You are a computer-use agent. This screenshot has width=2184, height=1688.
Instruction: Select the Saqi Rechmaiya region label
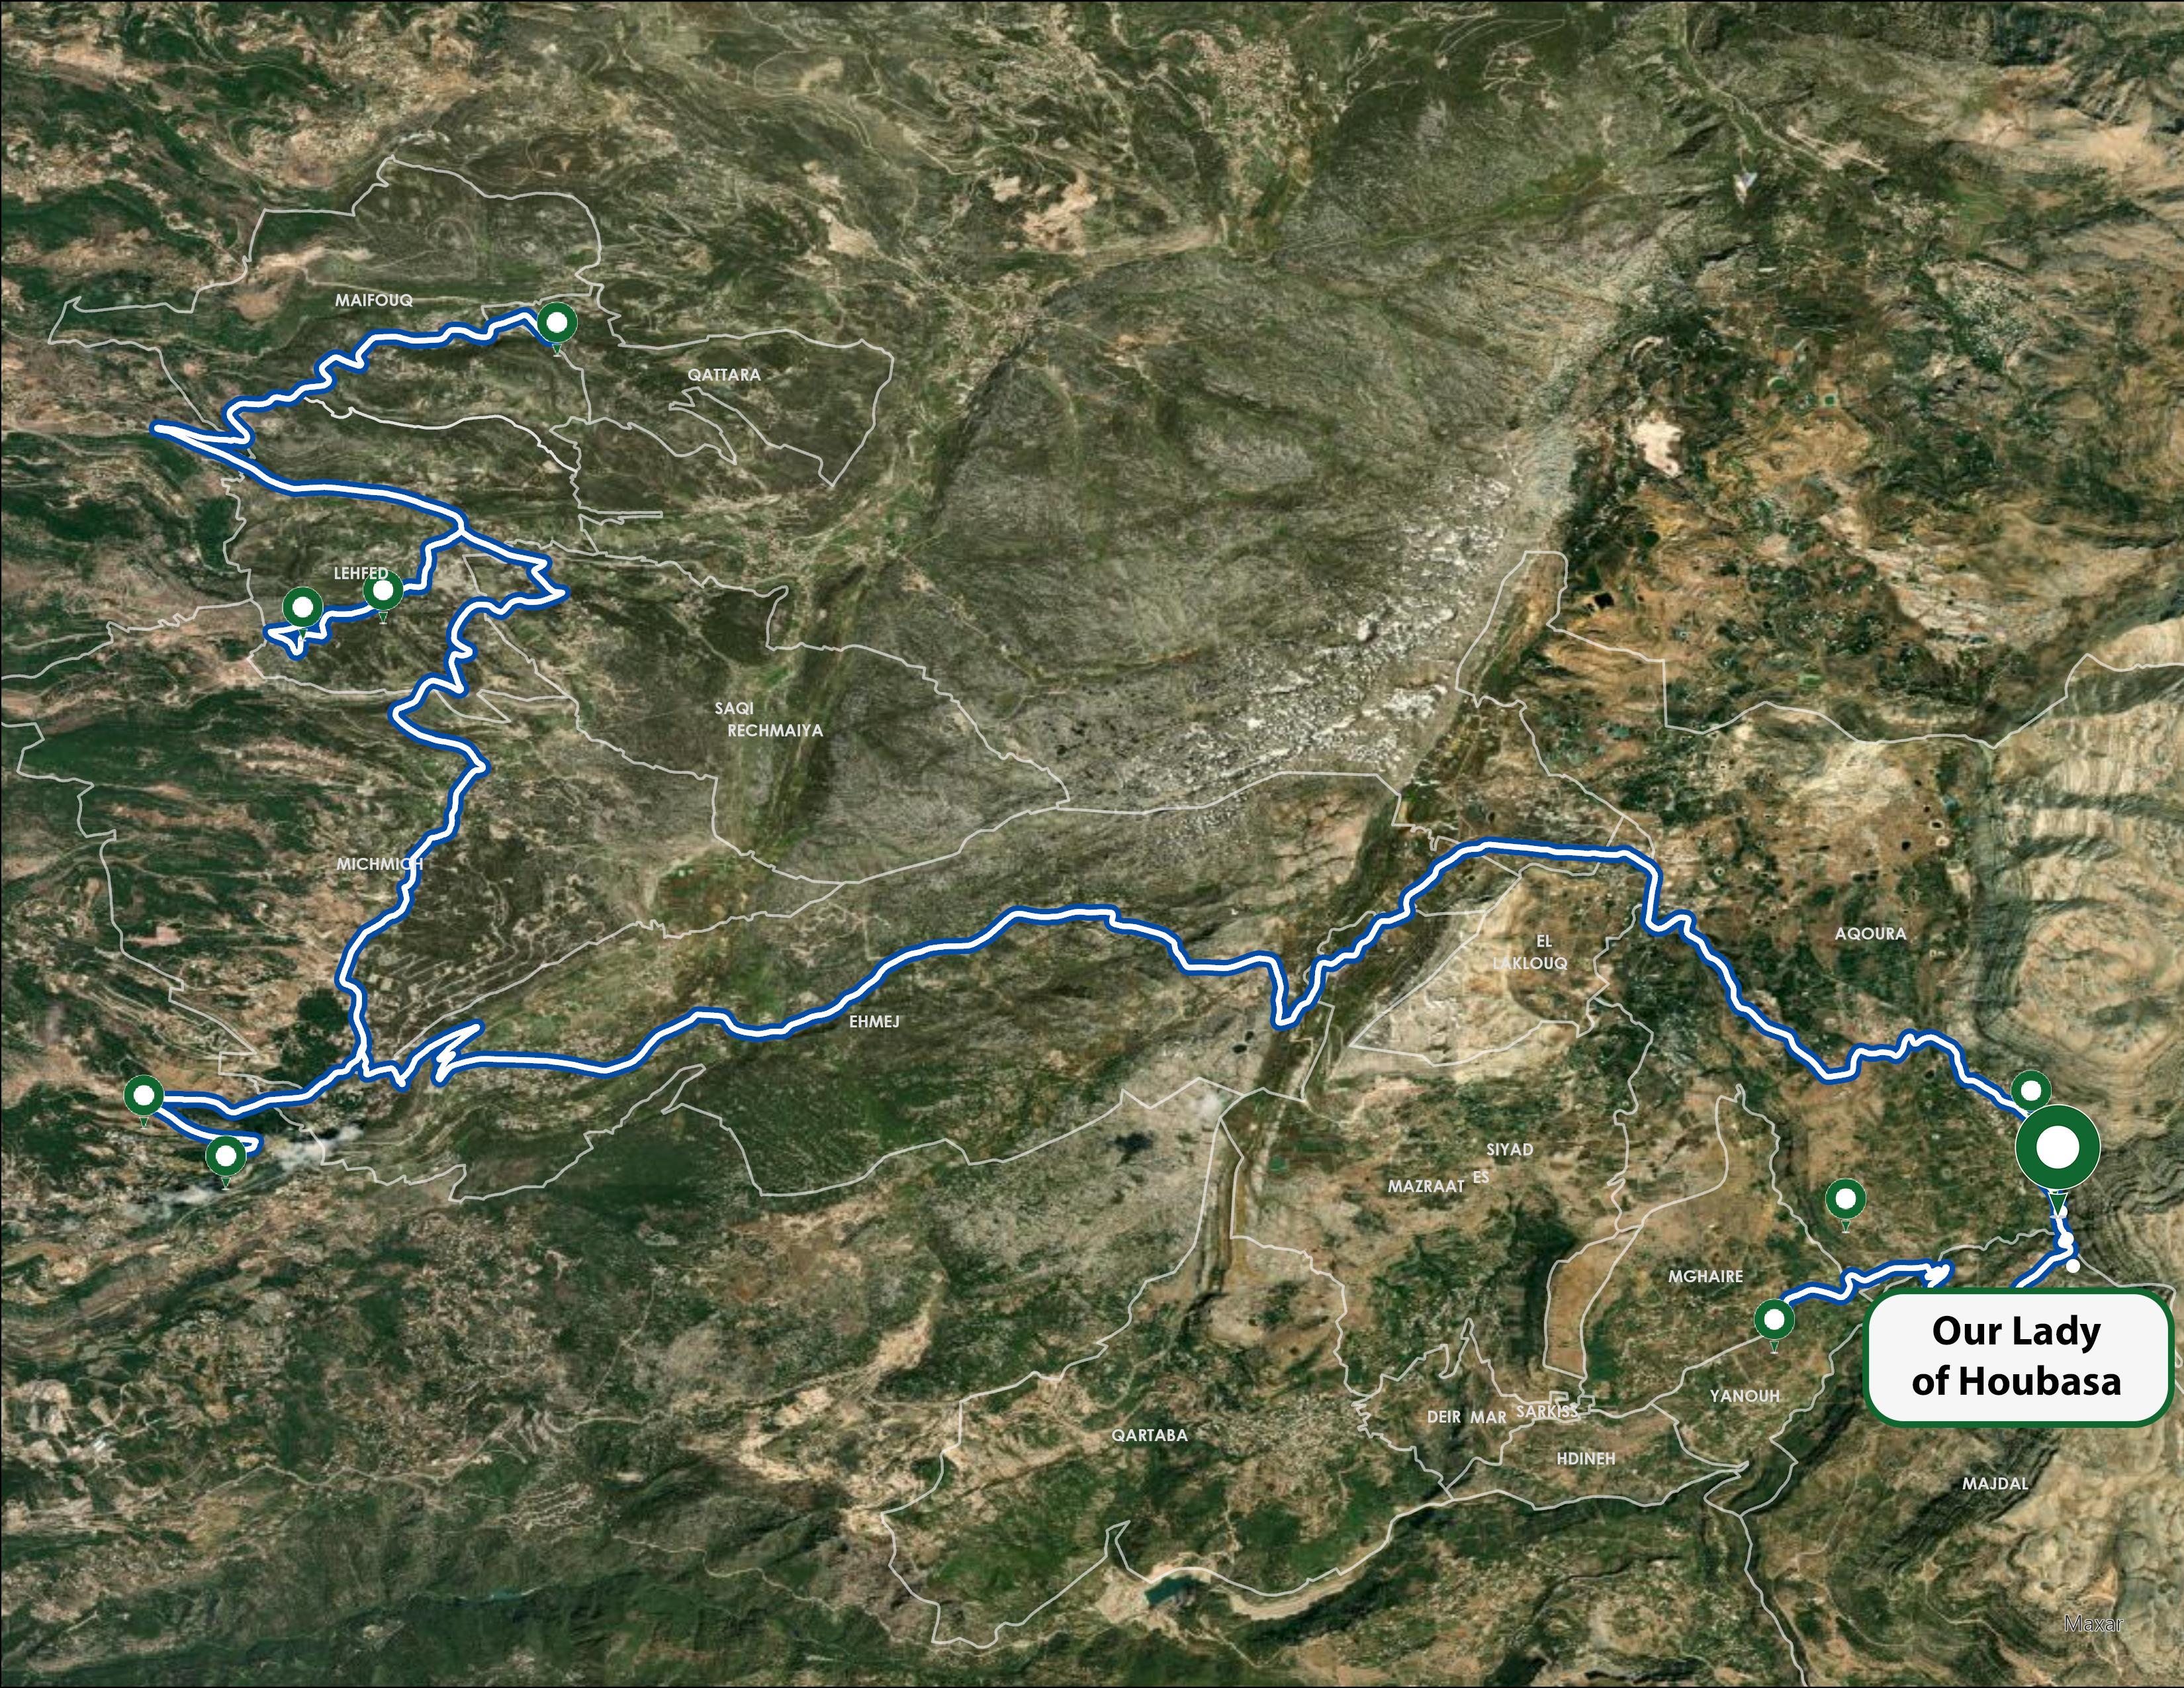[x=769, y=719]
